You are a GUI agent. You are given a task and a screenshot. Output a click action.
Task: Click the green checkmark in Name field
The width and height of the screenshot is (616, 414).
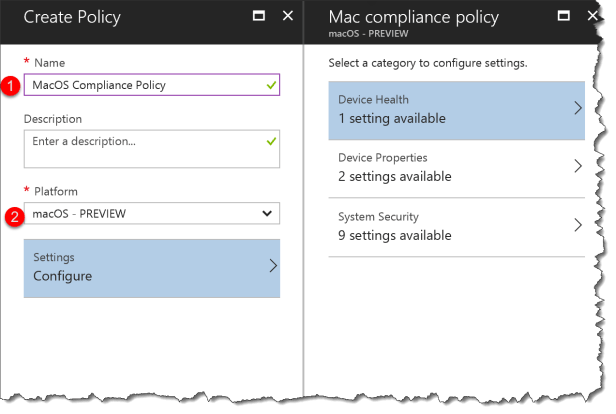pyautogui.click(x=270, y=85)
